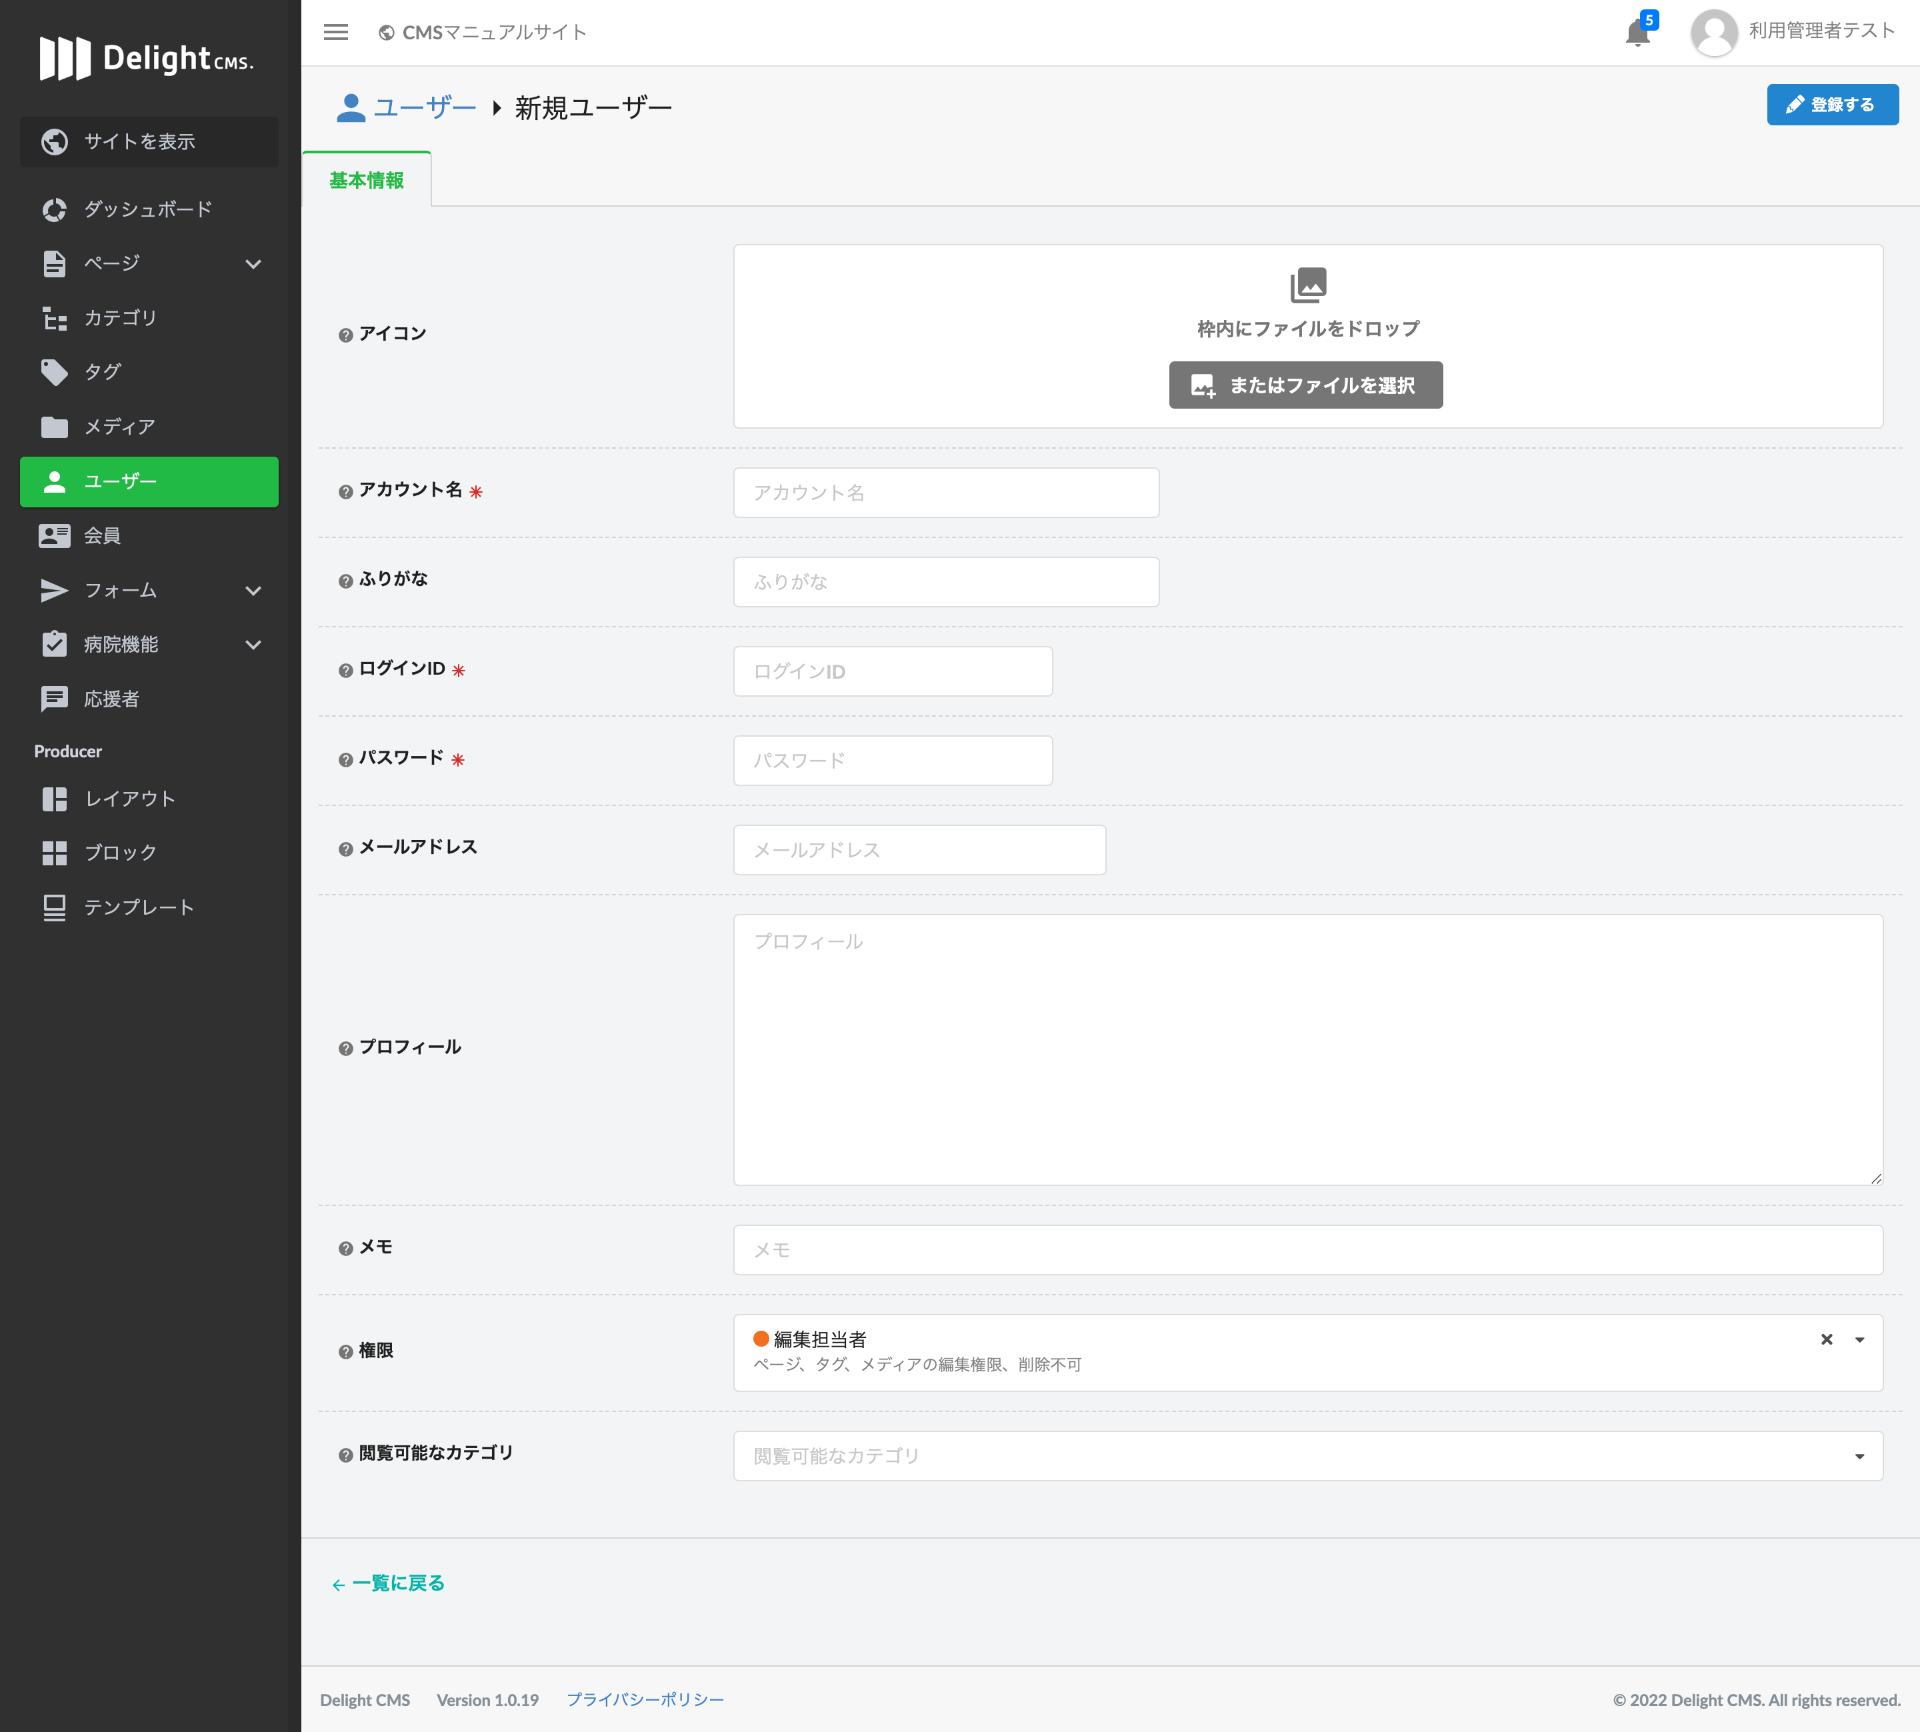Screen dimensions: 1920x1732
Task: Click the user avatar icon
Action: [x=1714, y=33]
